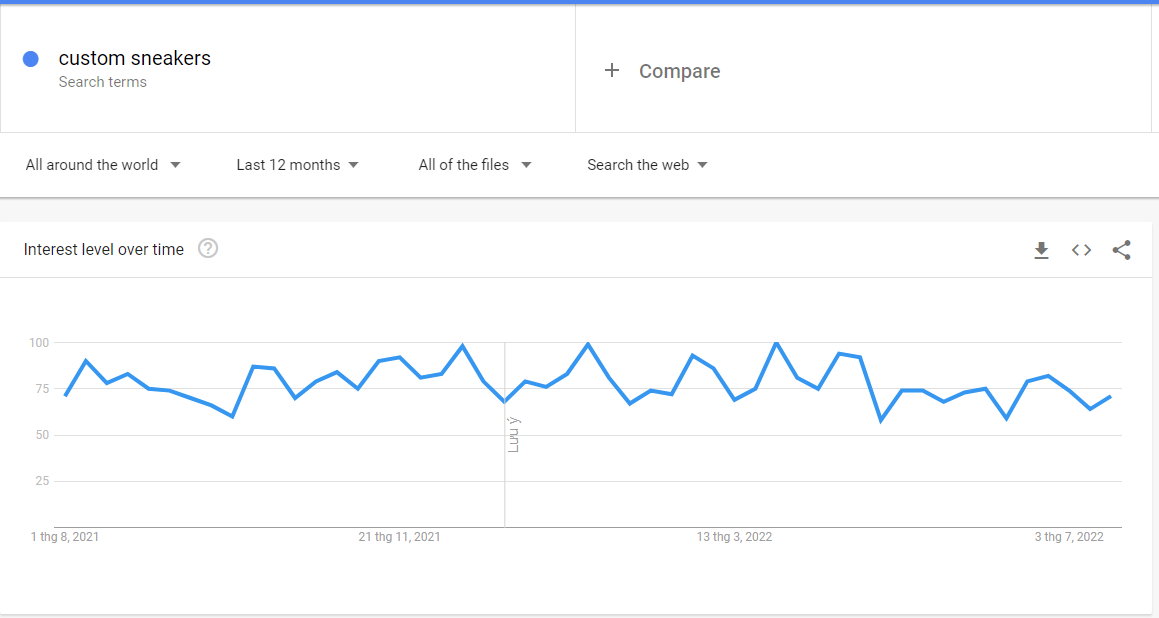
Task: Edit the custom sneakers search term
Action: pos(135,59)
